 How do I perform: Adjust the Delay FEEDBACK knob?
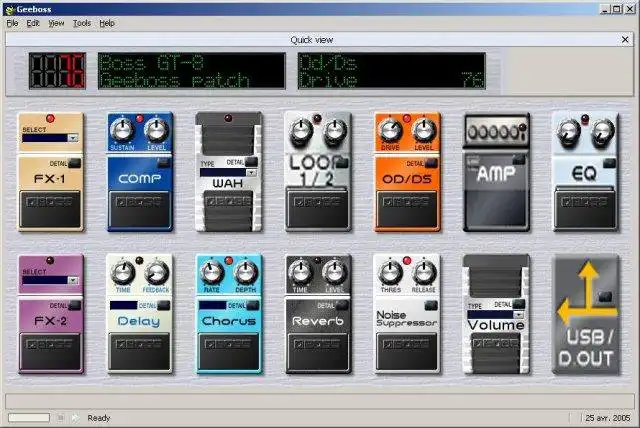point(156,273)
